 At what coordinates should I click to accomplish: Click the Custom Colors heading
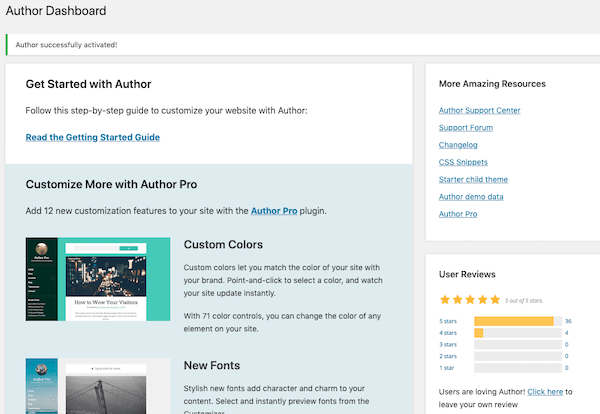coord(223,244)
